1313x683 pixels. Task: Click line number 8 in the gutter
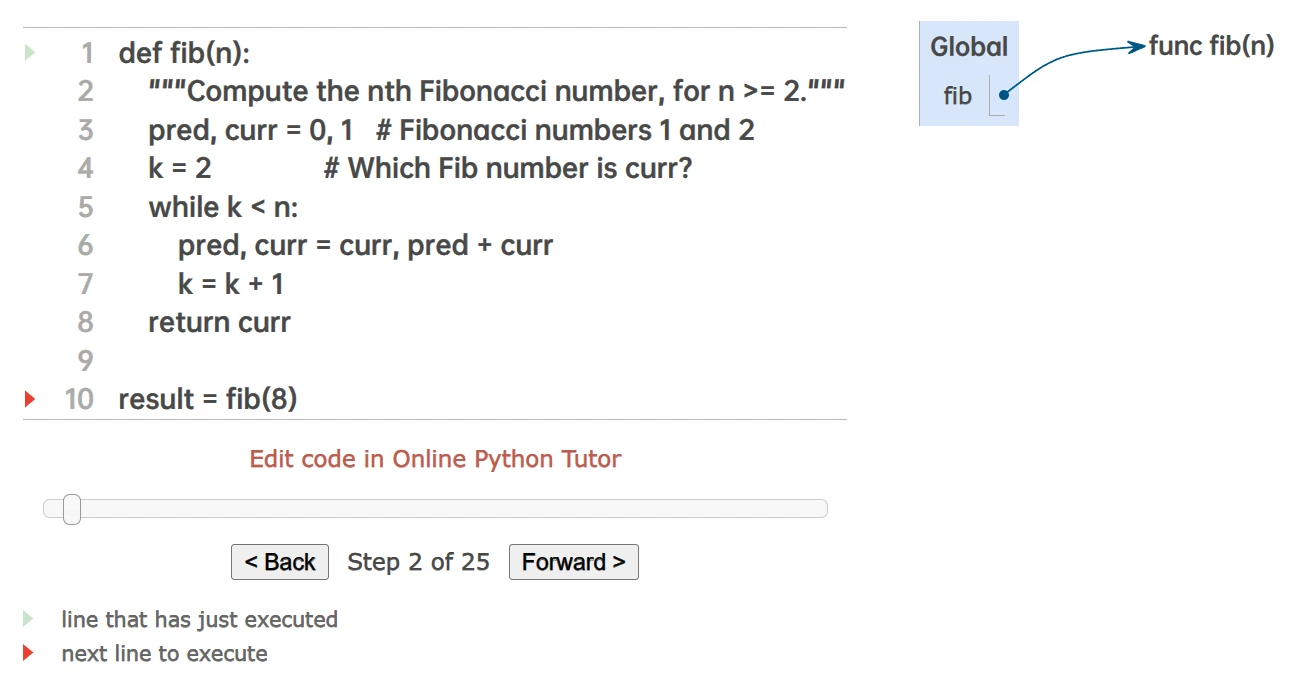(85, 322)
